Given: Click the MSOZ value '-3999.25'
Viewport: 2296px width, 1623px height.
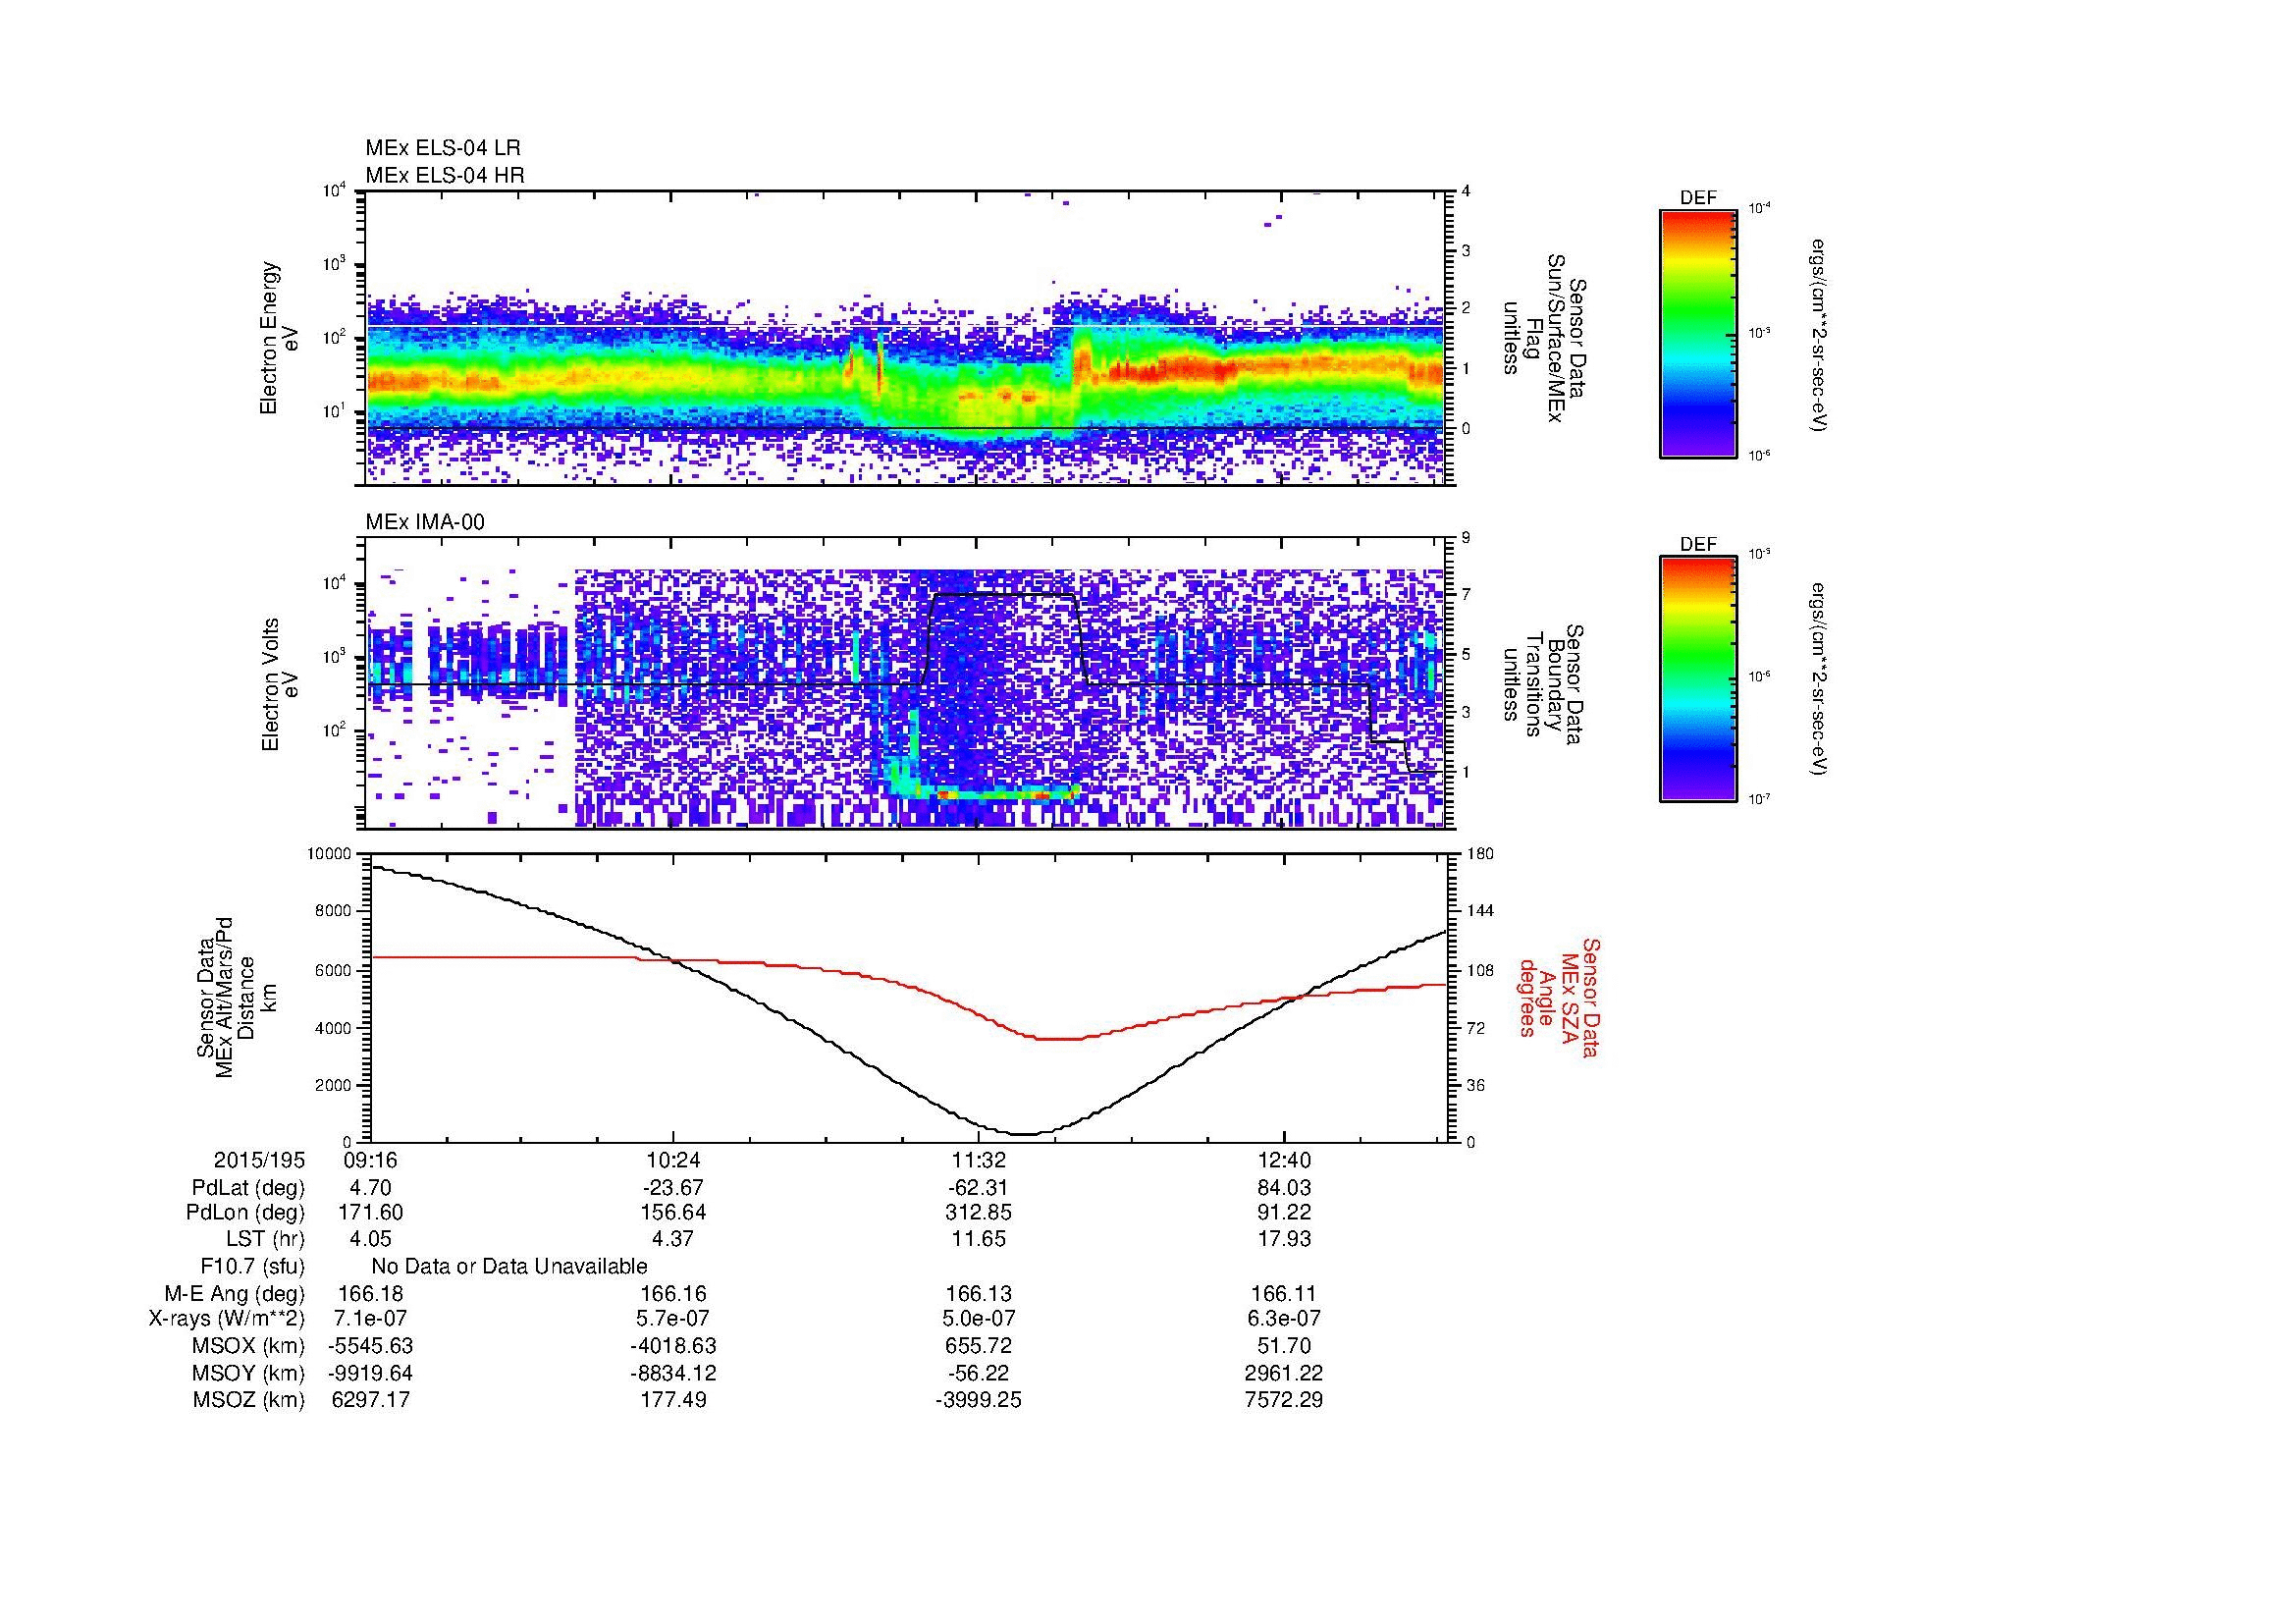Looking at the screenshot, I should (x=979, y=1400).
